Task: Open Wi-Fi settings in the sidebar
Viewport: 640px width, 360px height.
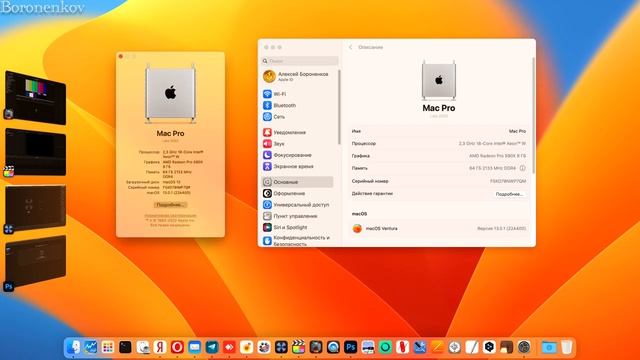Action: 297,94
